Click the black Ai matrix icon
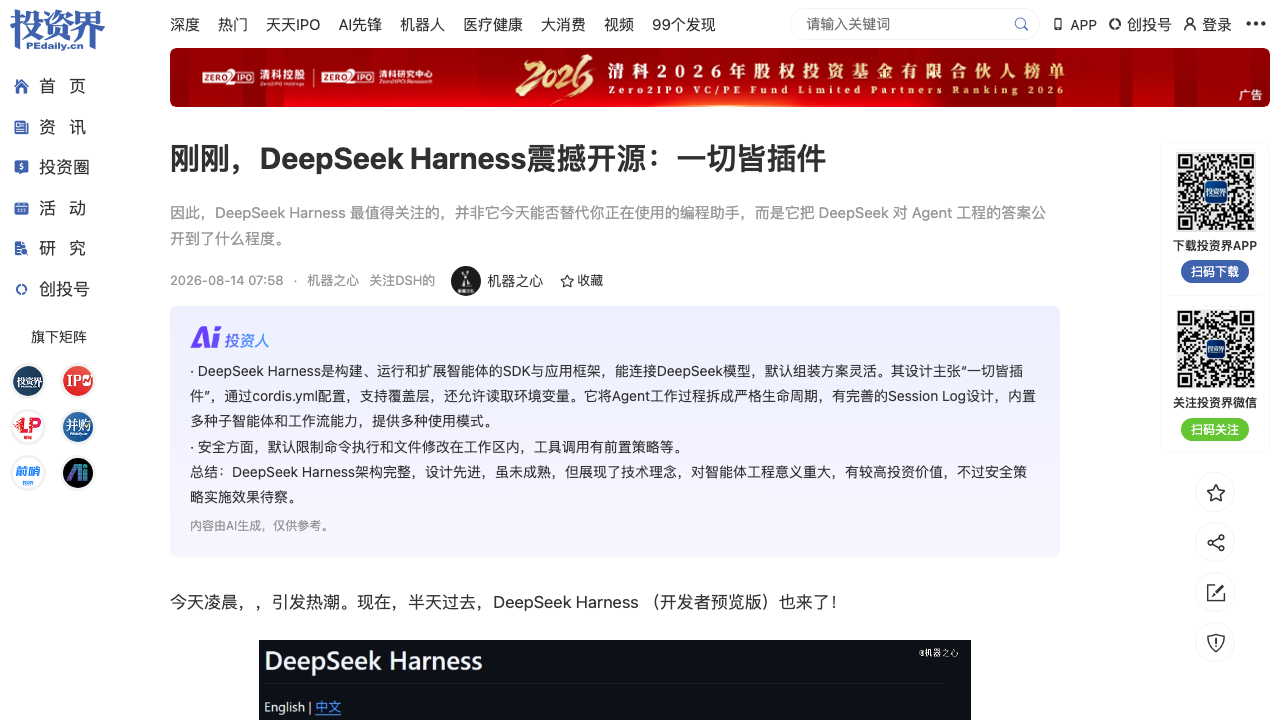 tap(78, 473)
